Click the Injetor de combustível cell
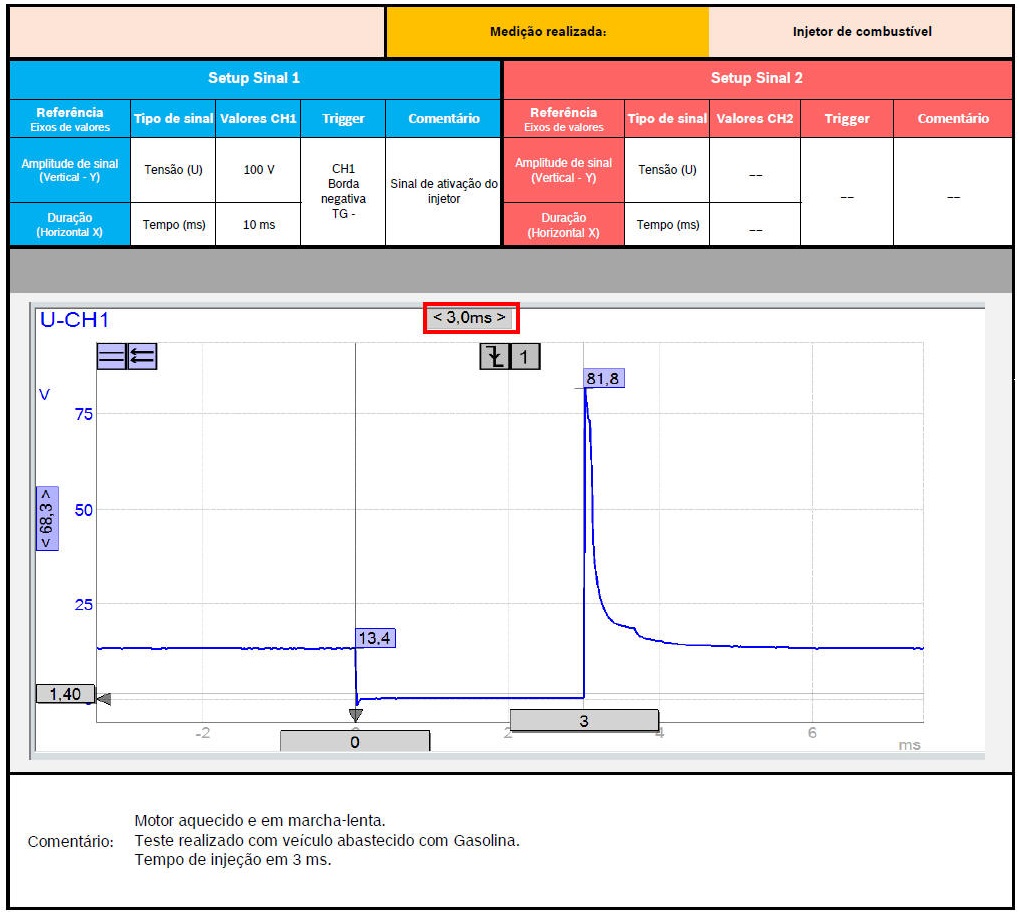 click(x=861, y=32)
